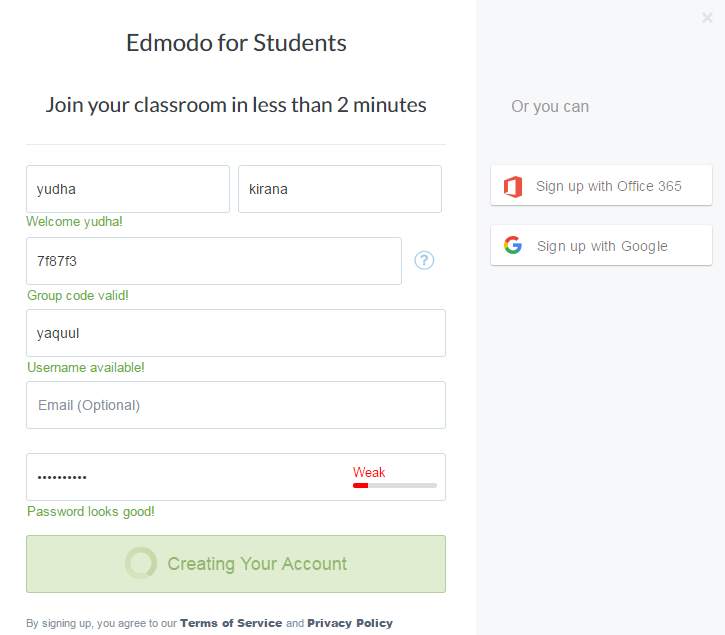Click the loading spinner on the account button
This screenshot has height=635, width=725.
tap(141, 564)
